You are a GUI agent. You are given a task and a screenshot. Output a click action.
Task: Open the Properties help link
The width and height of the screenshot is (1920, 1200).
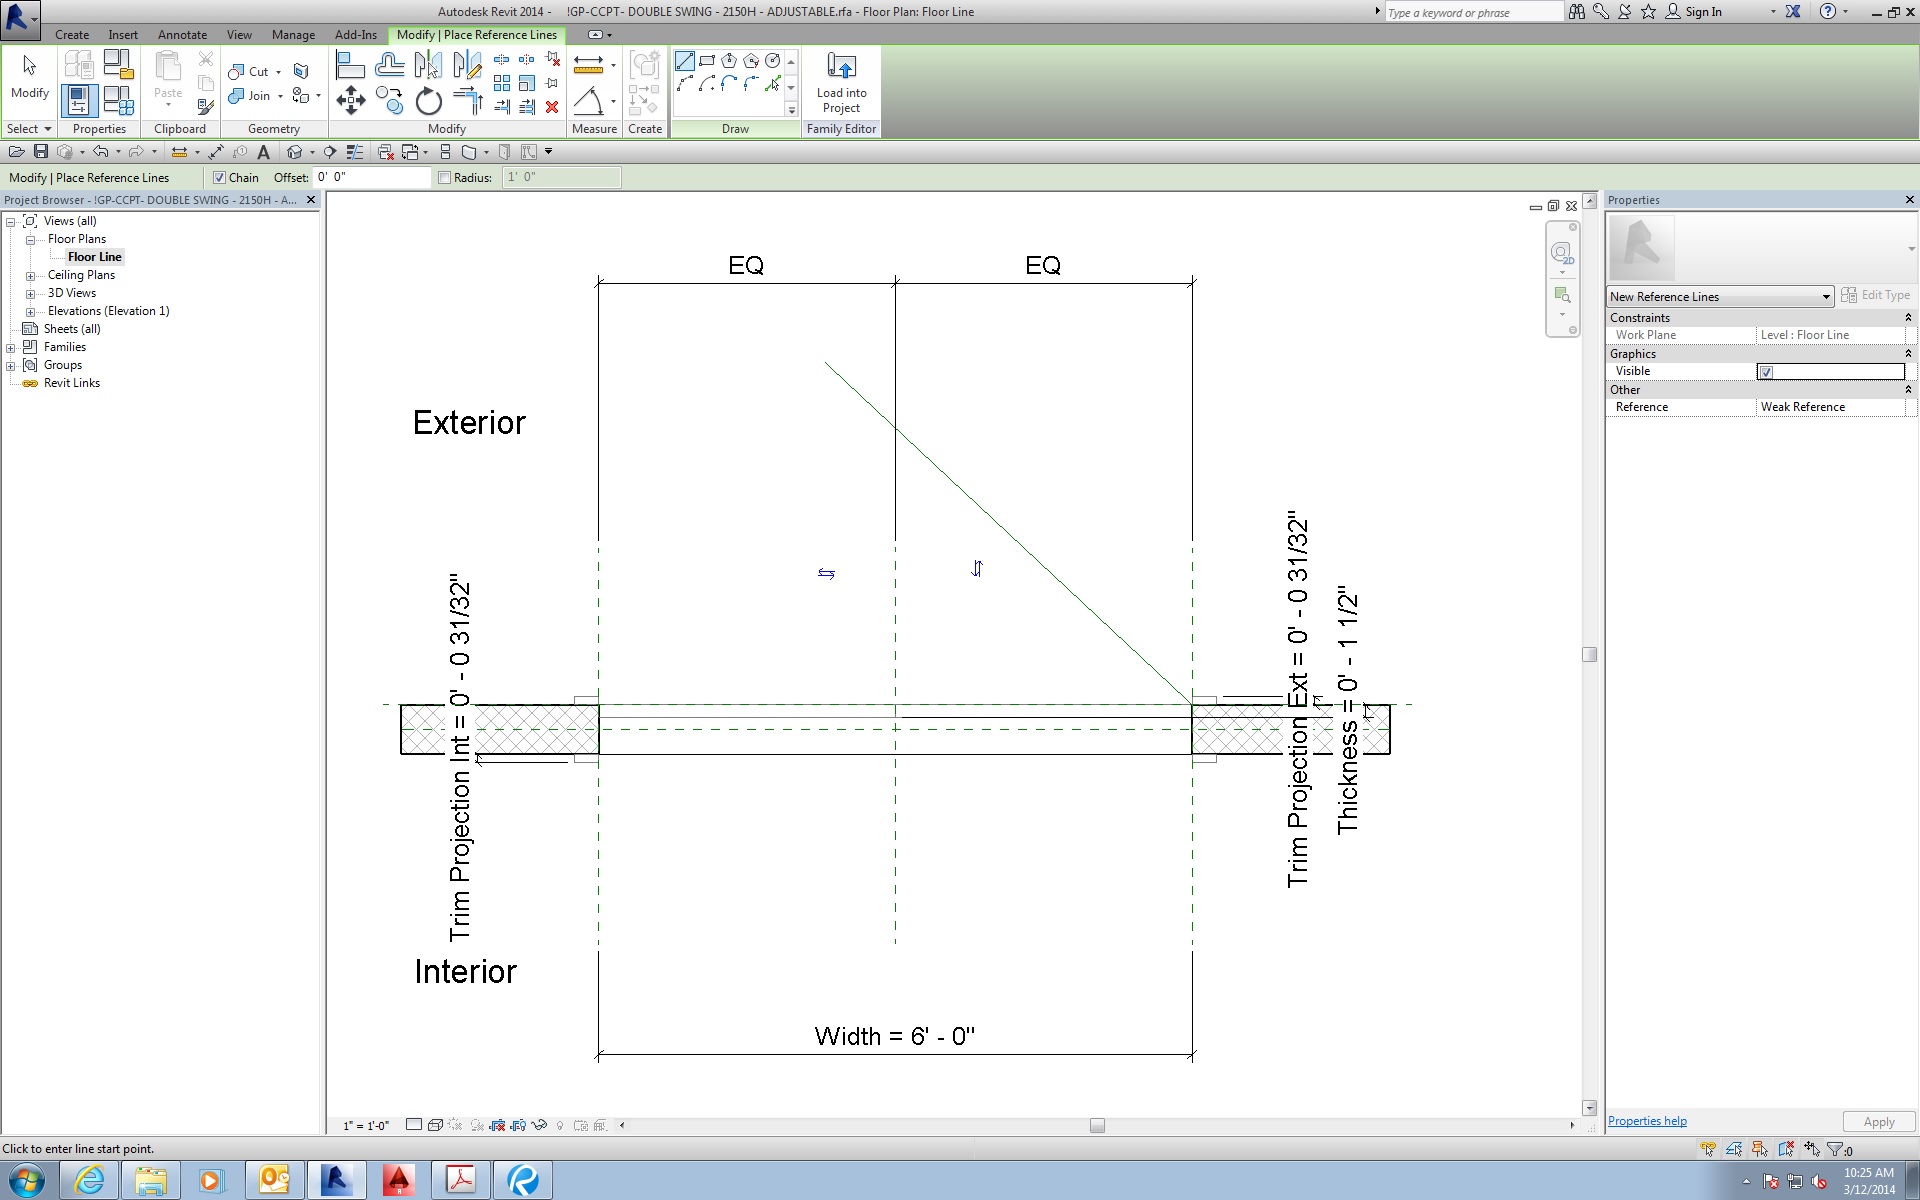(x=1646, y=1121)
